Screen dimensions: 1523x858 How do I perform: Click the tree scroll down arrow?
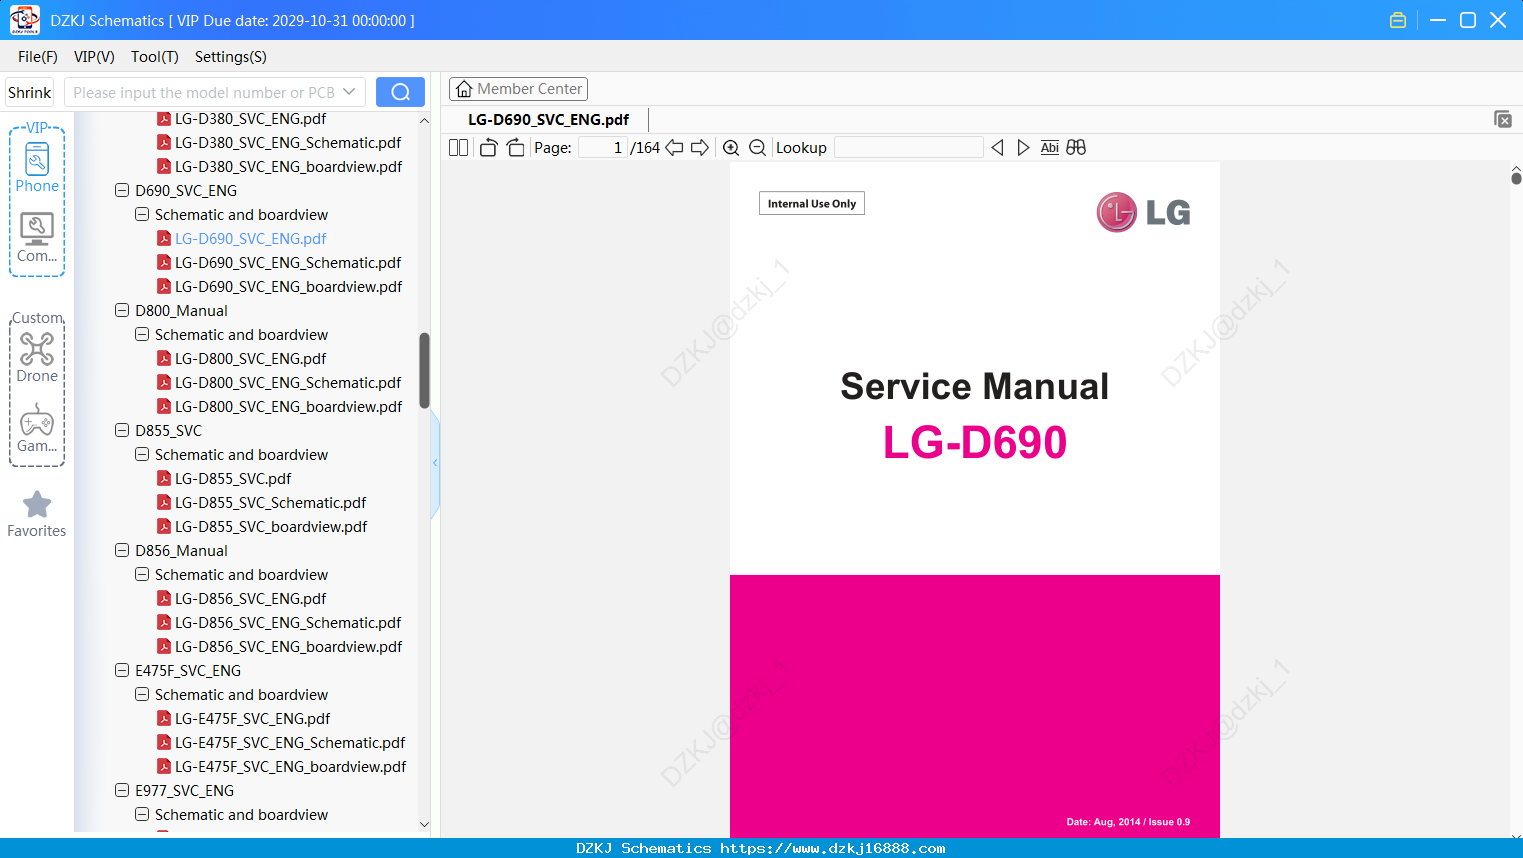(424, 825)
